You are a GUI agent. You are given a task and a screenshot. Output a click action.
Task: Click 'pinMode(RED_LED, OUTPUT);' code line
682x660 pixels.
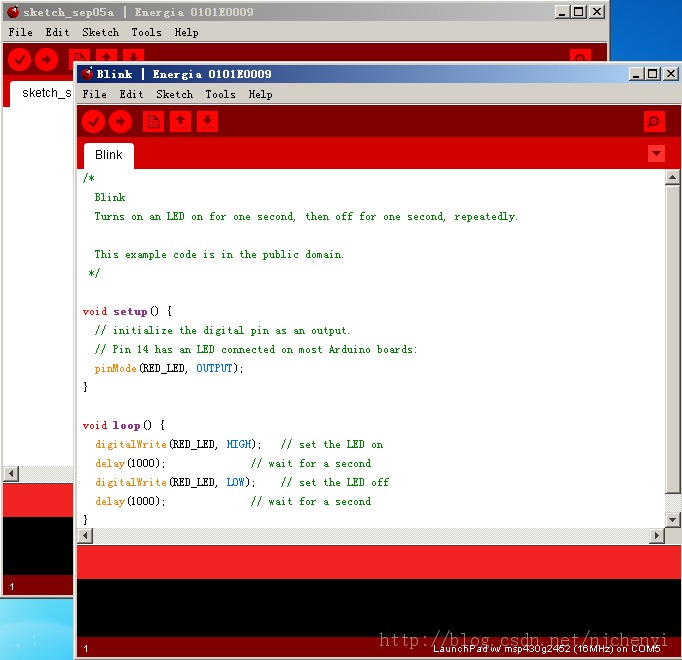coord(169,368)
